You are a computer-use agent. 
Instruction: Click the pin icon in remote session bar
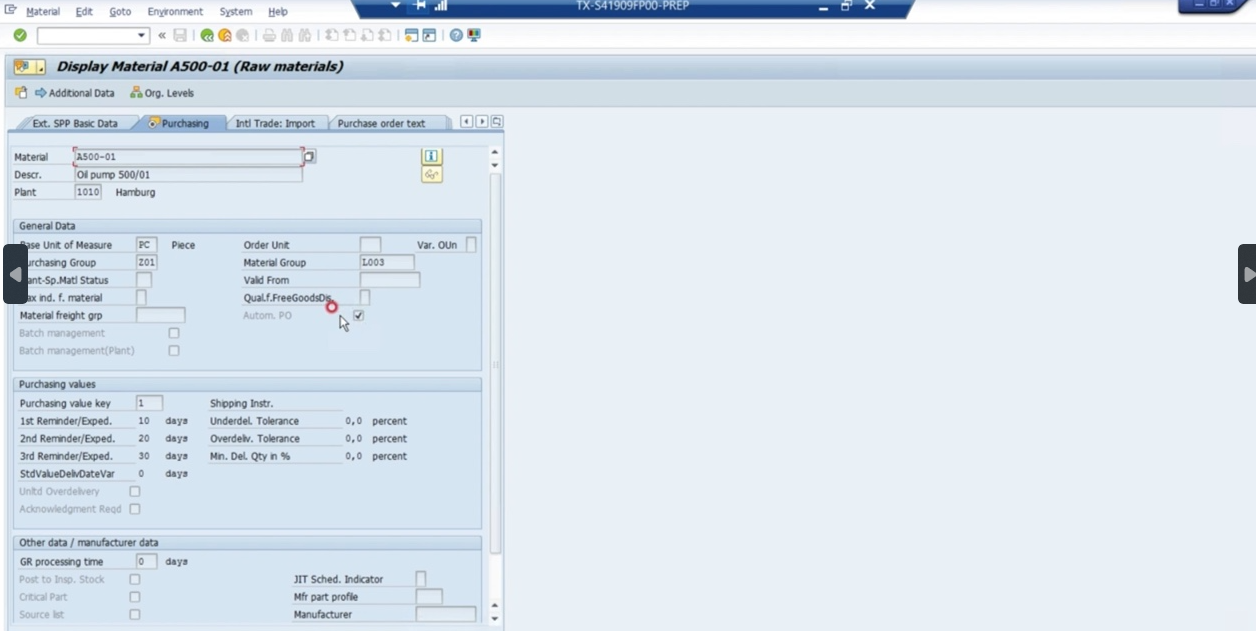point(420,6)
